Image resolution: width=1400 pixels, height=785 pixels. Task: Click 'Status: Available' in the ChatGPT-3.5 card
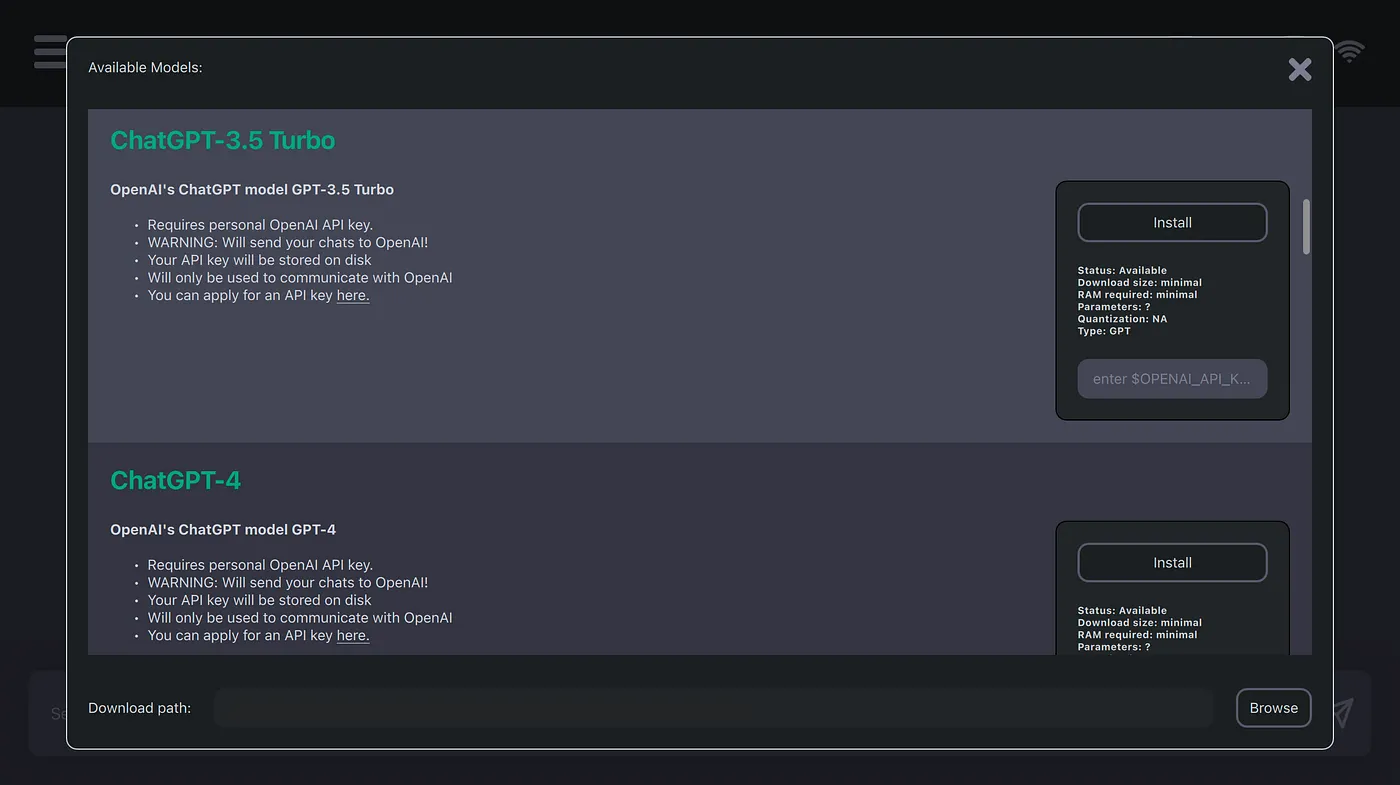click(x=1122, y=270)
